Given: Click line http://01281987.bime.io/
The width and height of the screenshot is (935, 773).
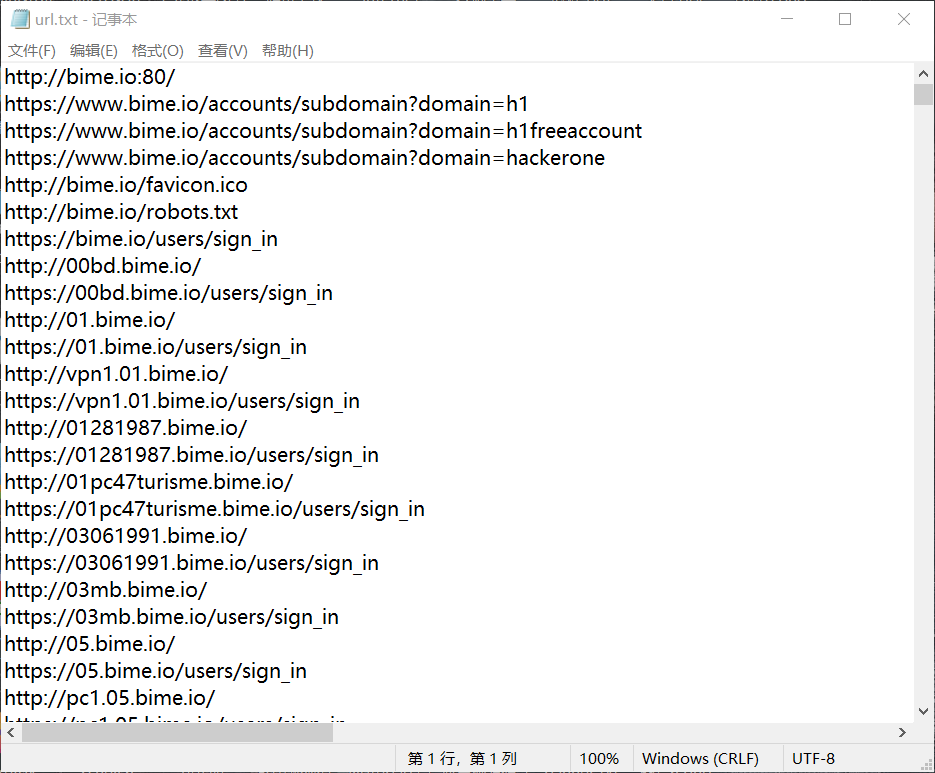Looking at the screenshot, I should pyautogui.click(x=126, y=428).
